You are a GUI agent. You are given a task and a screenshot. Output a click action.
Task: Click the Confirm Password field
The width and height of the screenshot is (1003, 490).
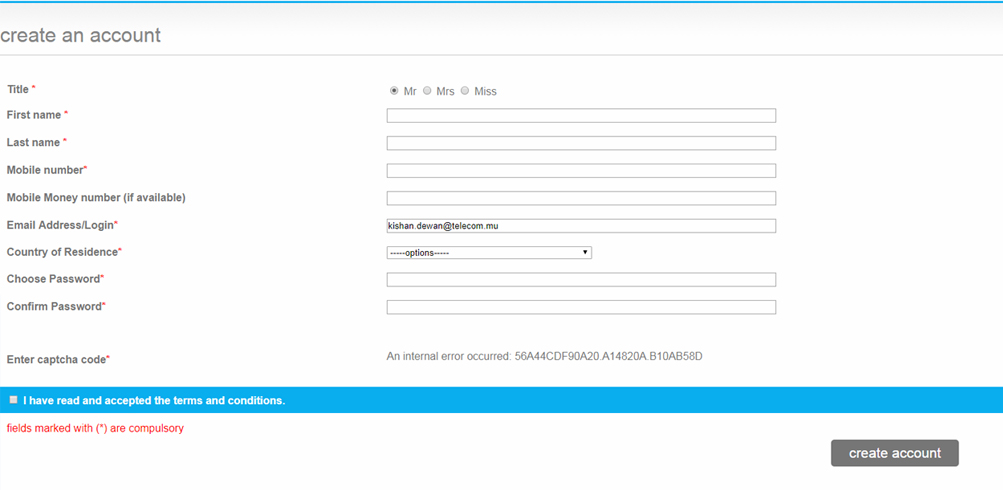coord(581,307)
